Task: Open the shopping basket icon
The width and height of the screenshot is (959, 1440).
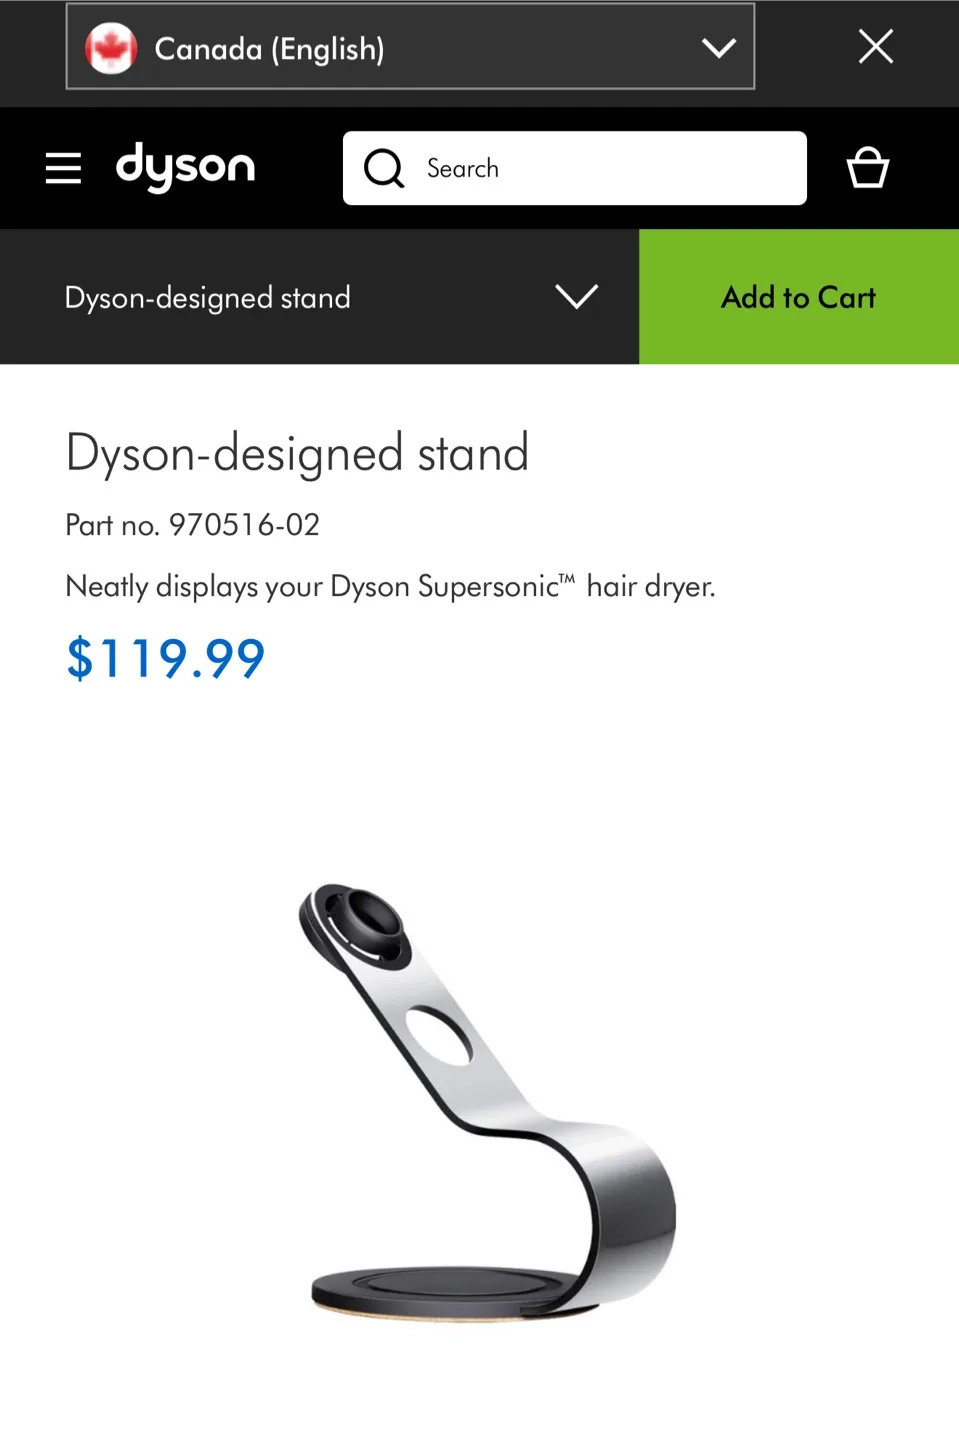Action: pos(867,167)
